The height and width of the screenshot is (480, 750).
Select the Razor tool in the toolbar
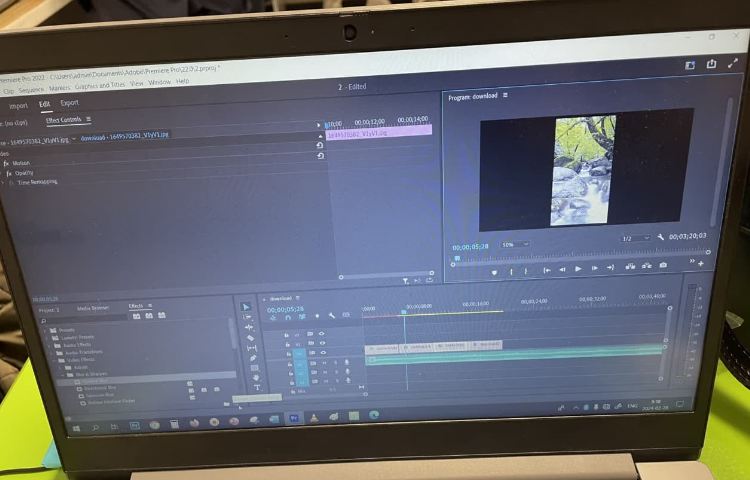coord(250,338)
